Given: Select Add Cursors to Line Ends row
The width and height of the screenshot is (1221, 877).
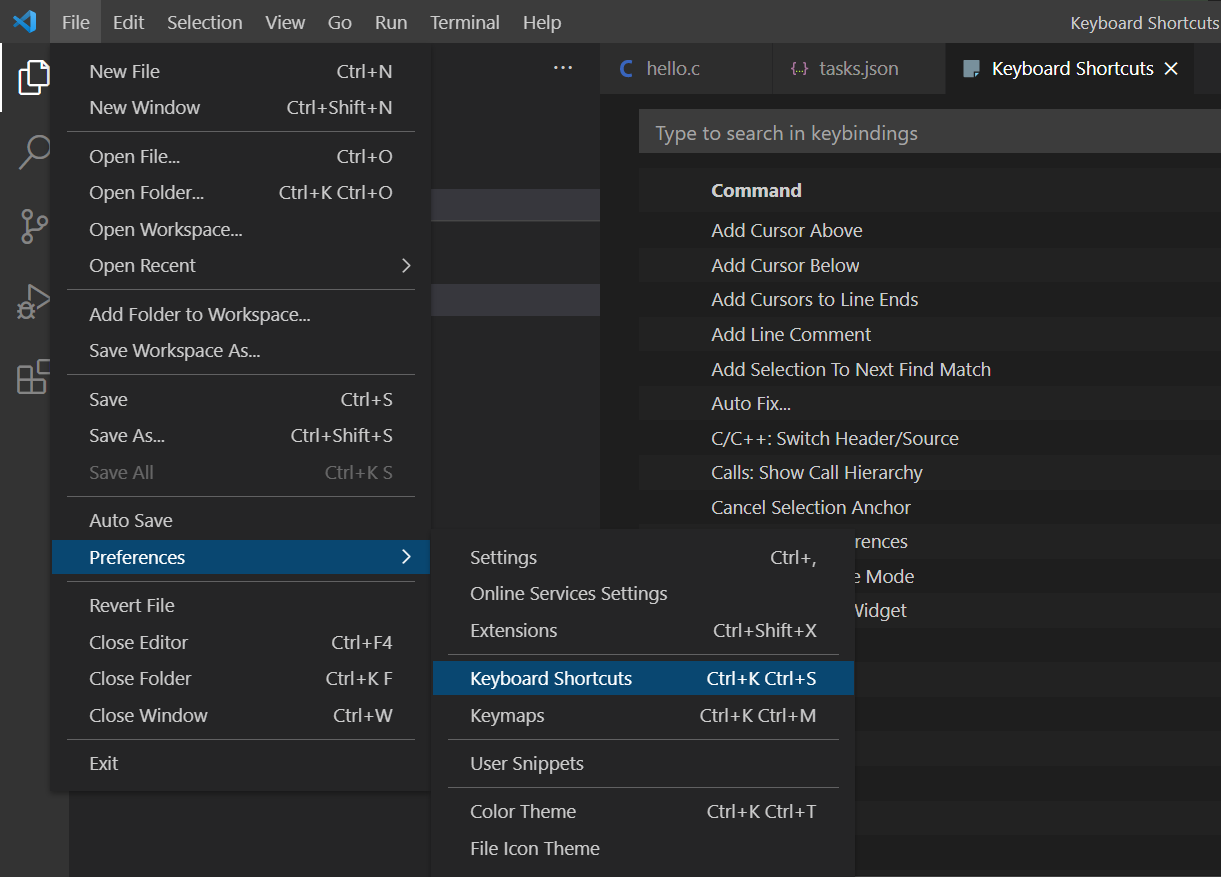Looking at the screenshot, I should [930, 299].
